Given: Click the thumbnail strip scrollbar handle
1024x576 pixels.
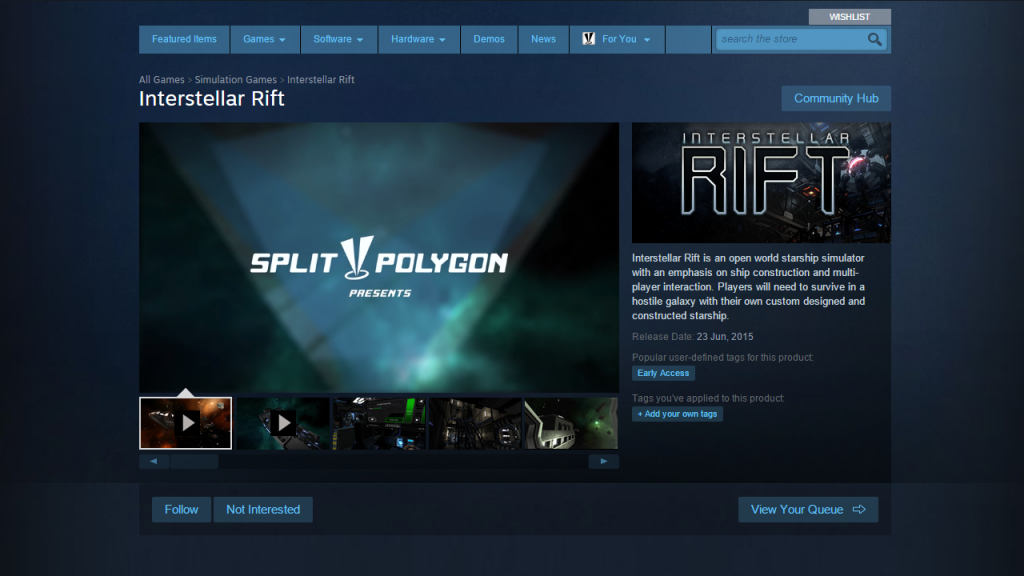Looking at the screenshot, I should pyautogui.click(x=194, y=461).
